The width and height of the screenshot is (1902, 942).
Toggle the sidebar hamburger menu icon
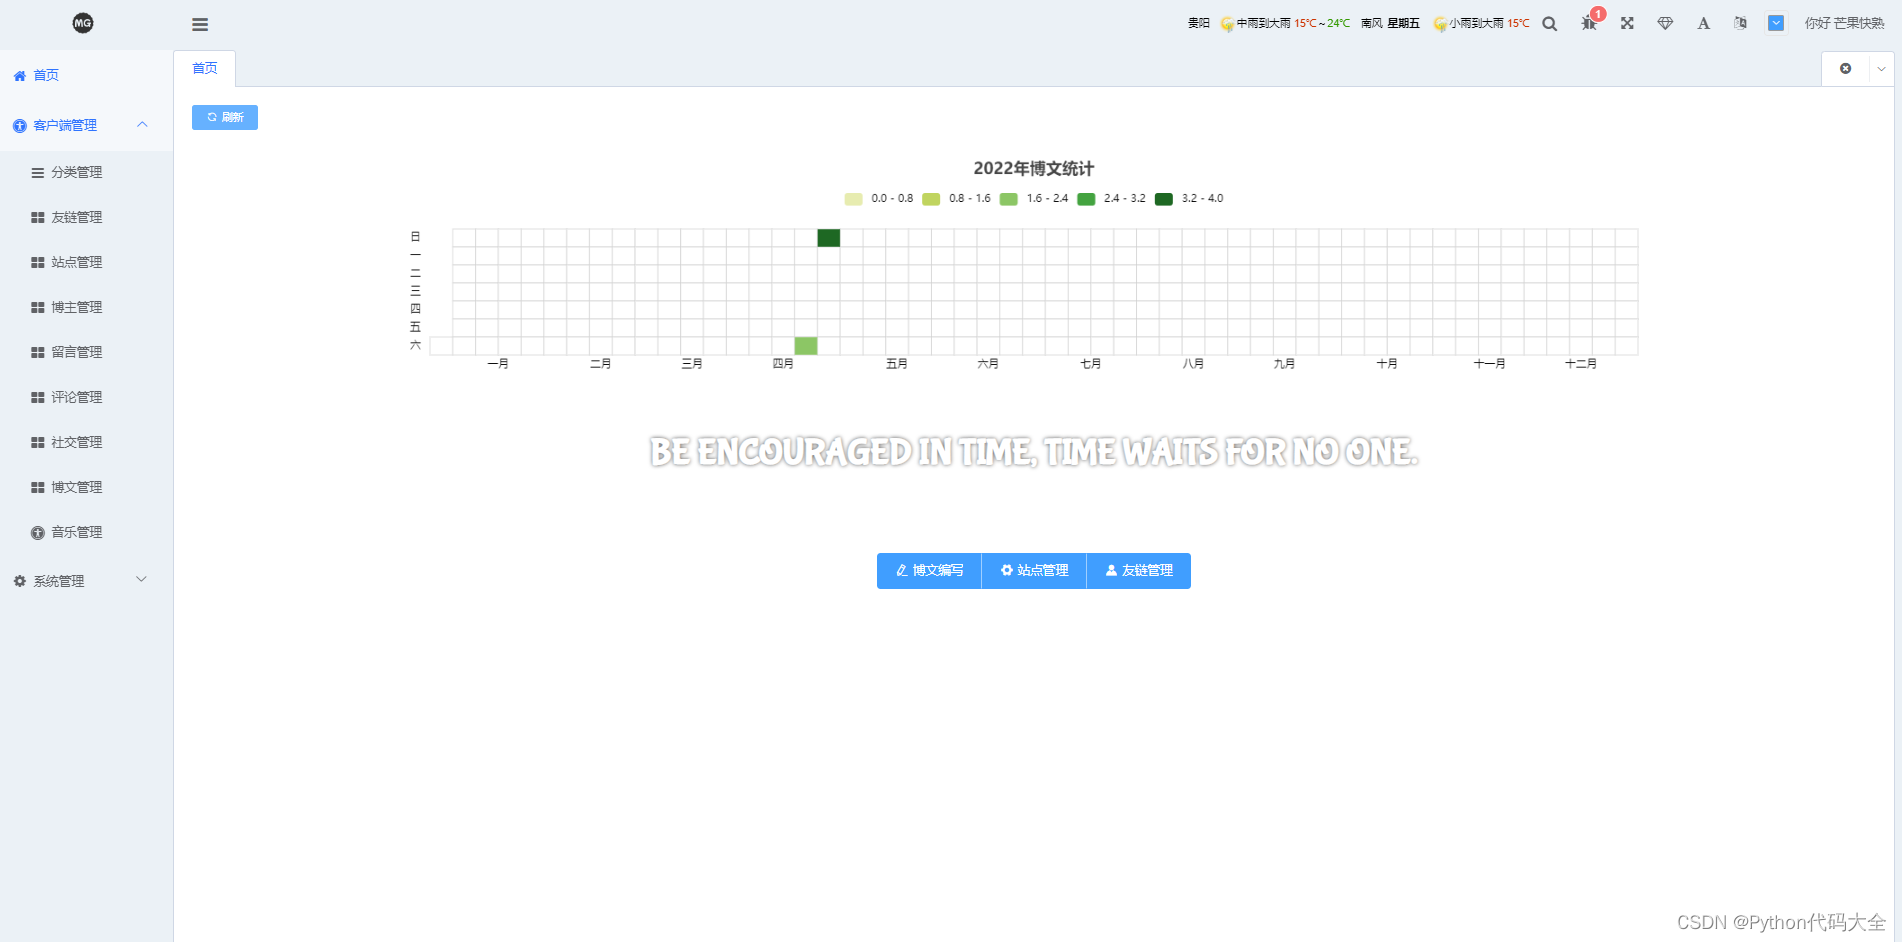[200, 24]
